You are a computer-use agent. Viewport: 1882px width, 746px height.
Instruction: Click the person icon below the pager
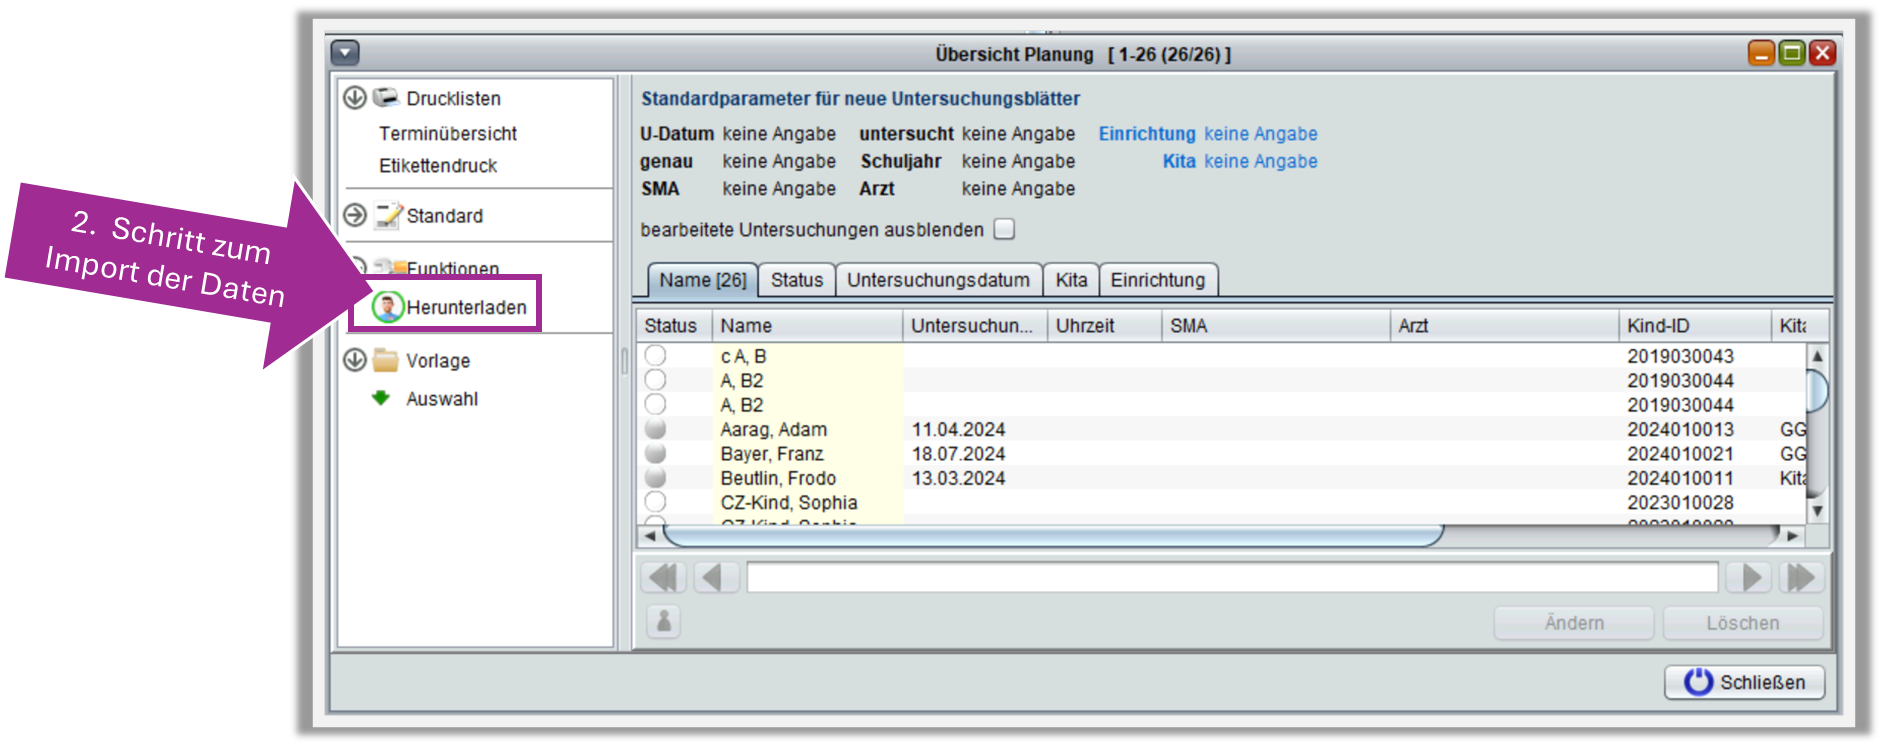coord(663,622)
